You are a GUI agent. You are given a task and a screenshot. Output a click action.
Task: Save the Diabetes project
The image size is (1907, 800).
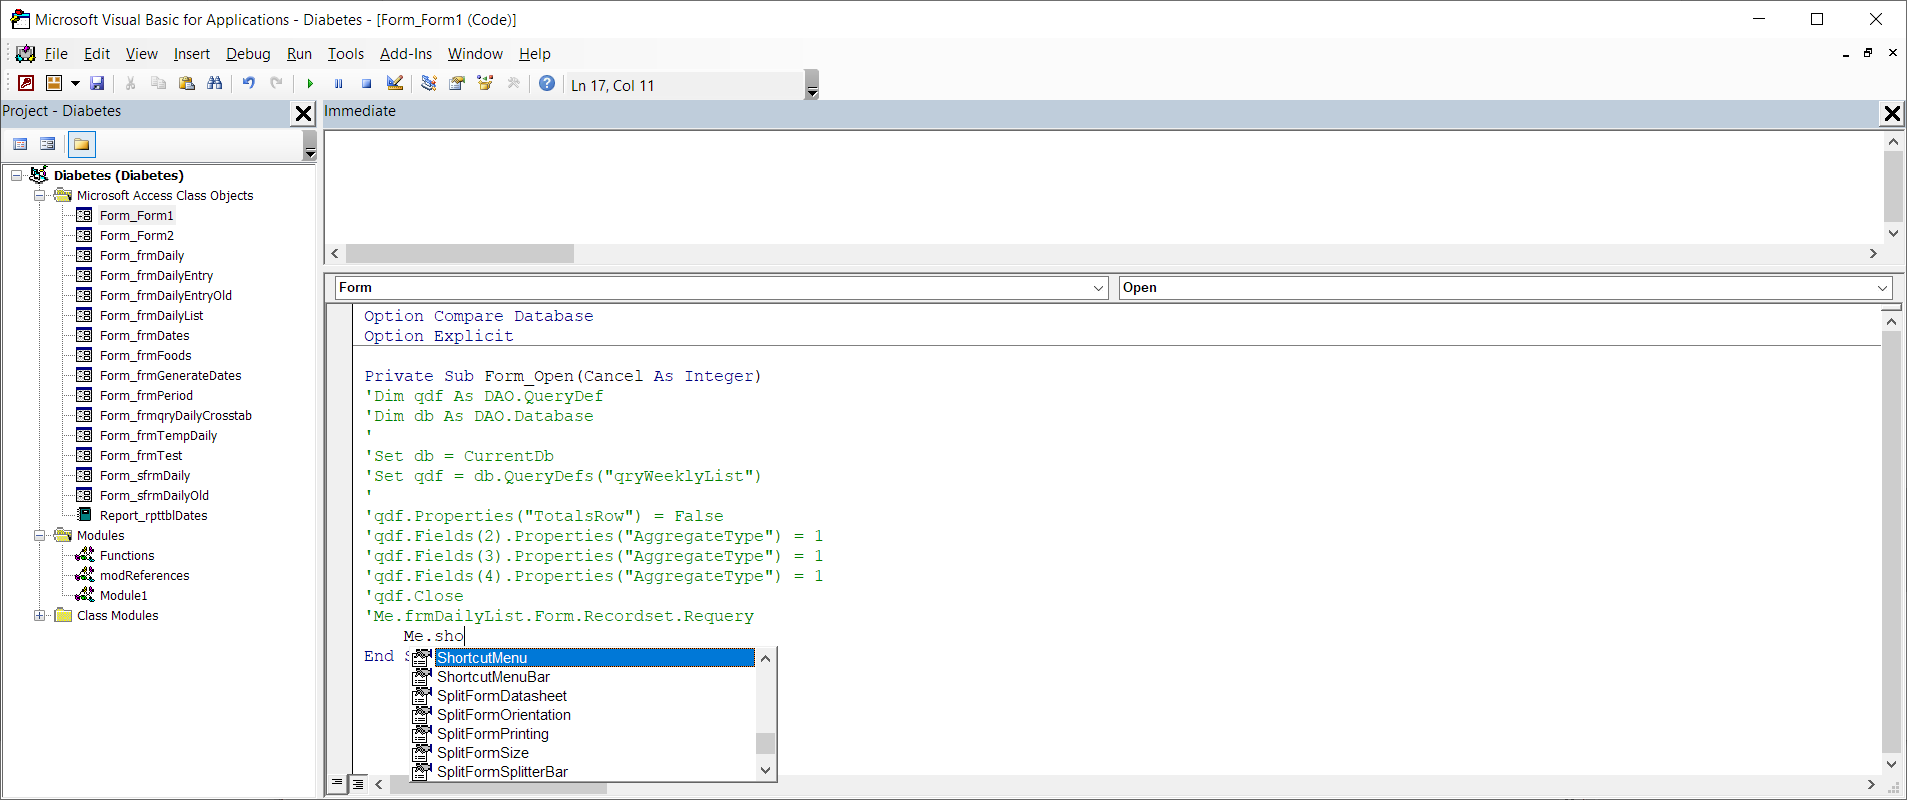pyautogui.click(x=97, y=84)
